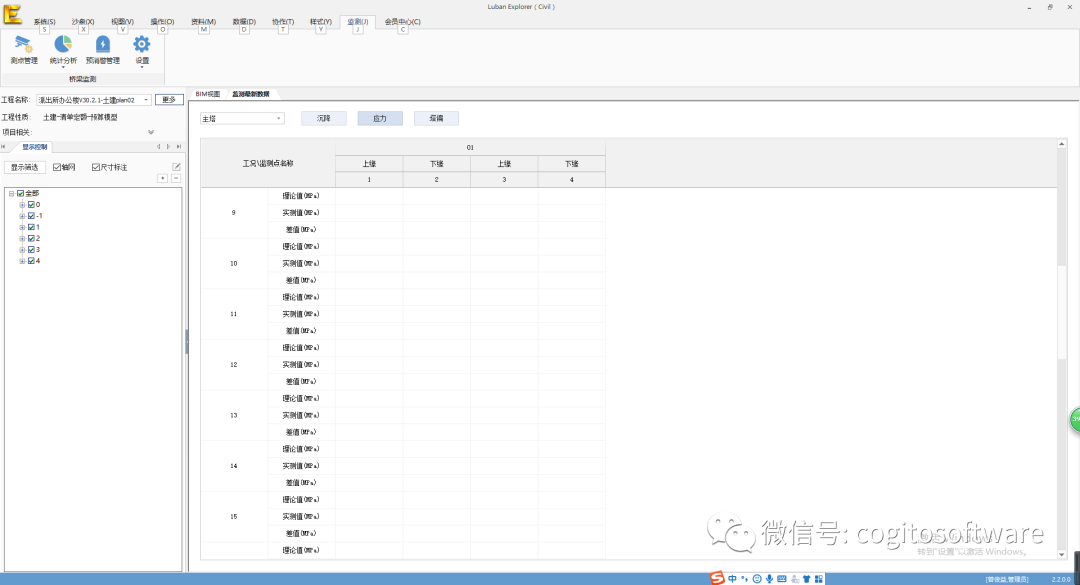
Task: Uncheck floor 3 checkbox in tree
Action: point(31,249)
